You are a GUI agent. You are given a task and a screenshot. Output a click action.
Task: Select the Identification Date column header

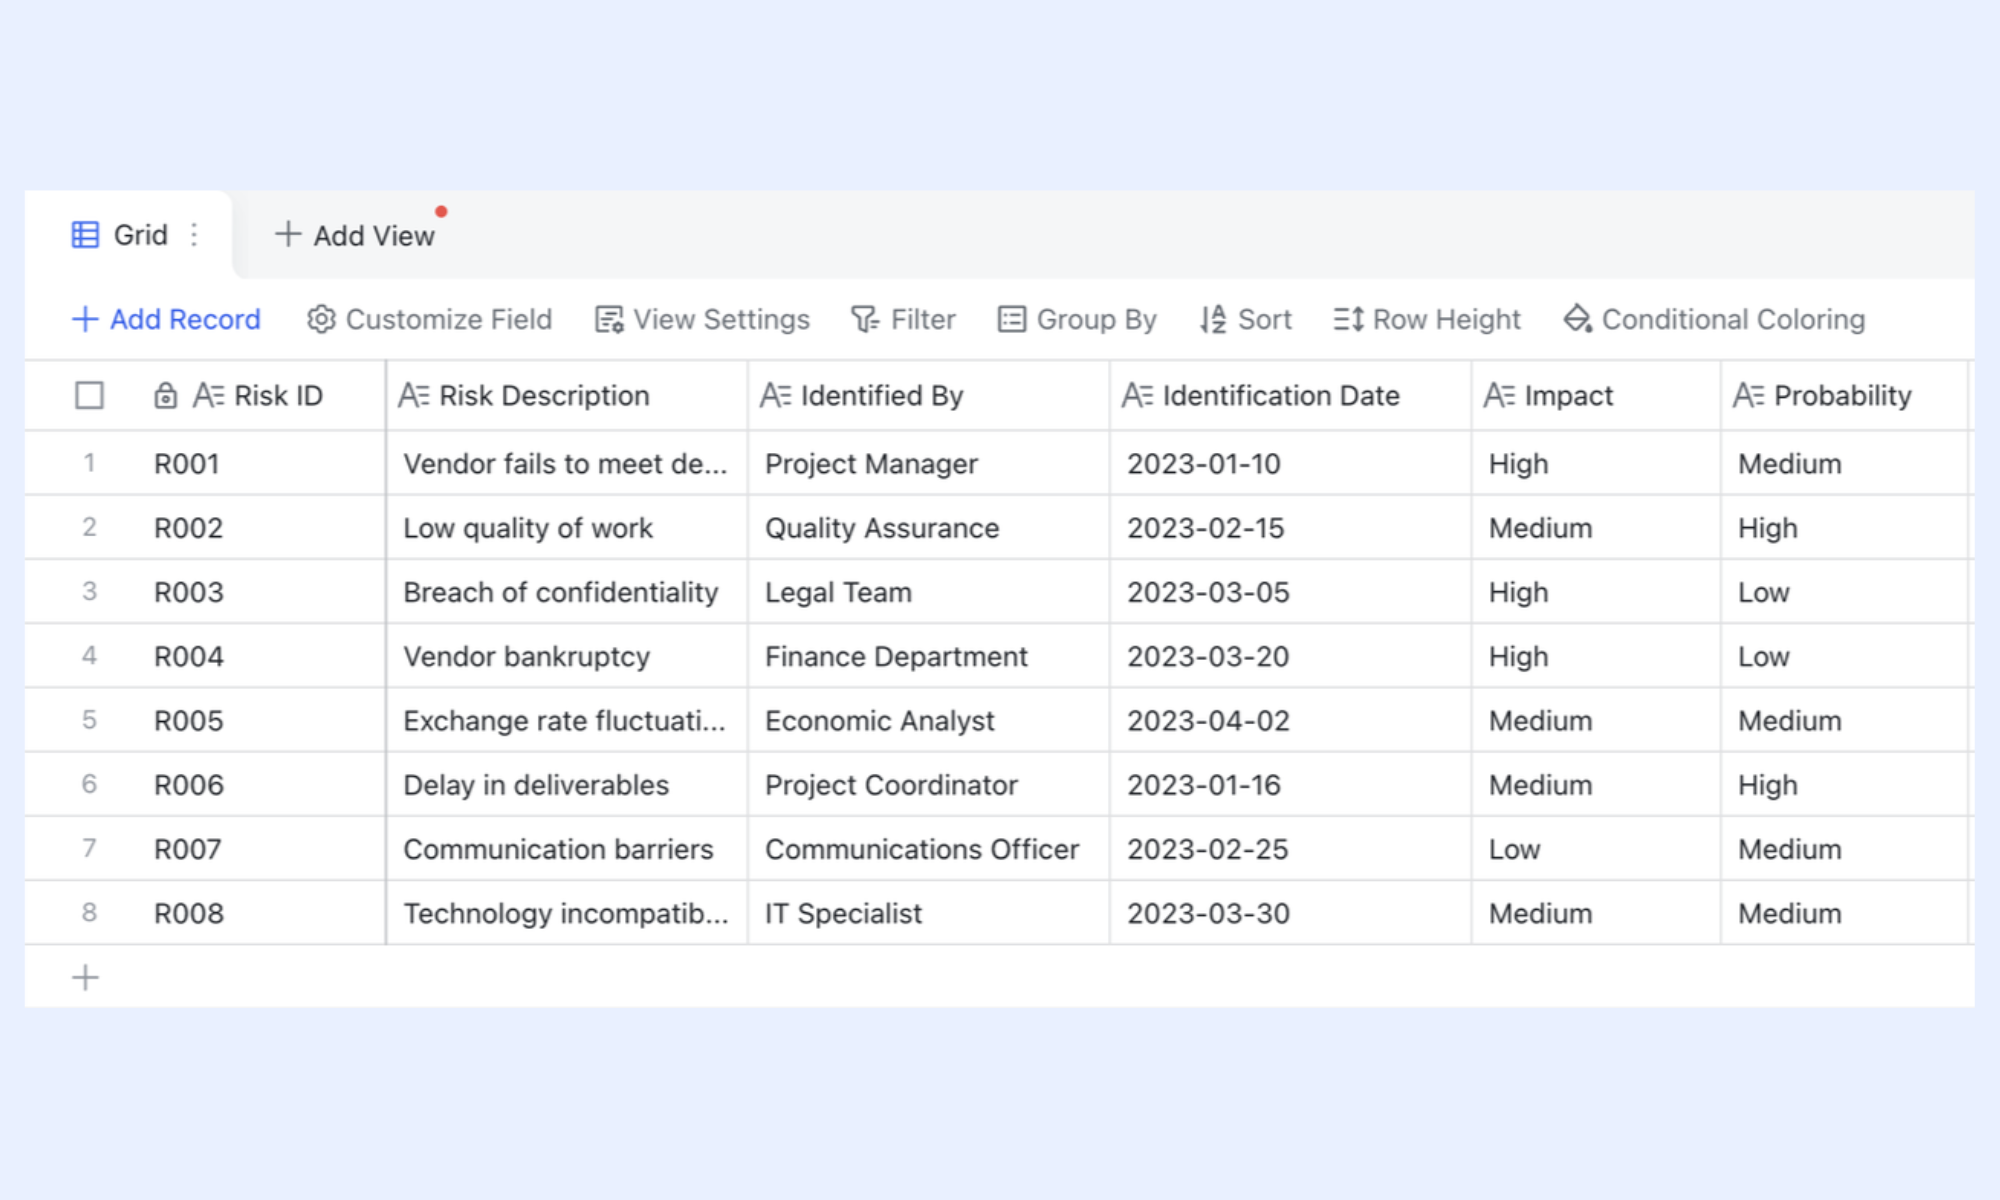(1291, 396)
